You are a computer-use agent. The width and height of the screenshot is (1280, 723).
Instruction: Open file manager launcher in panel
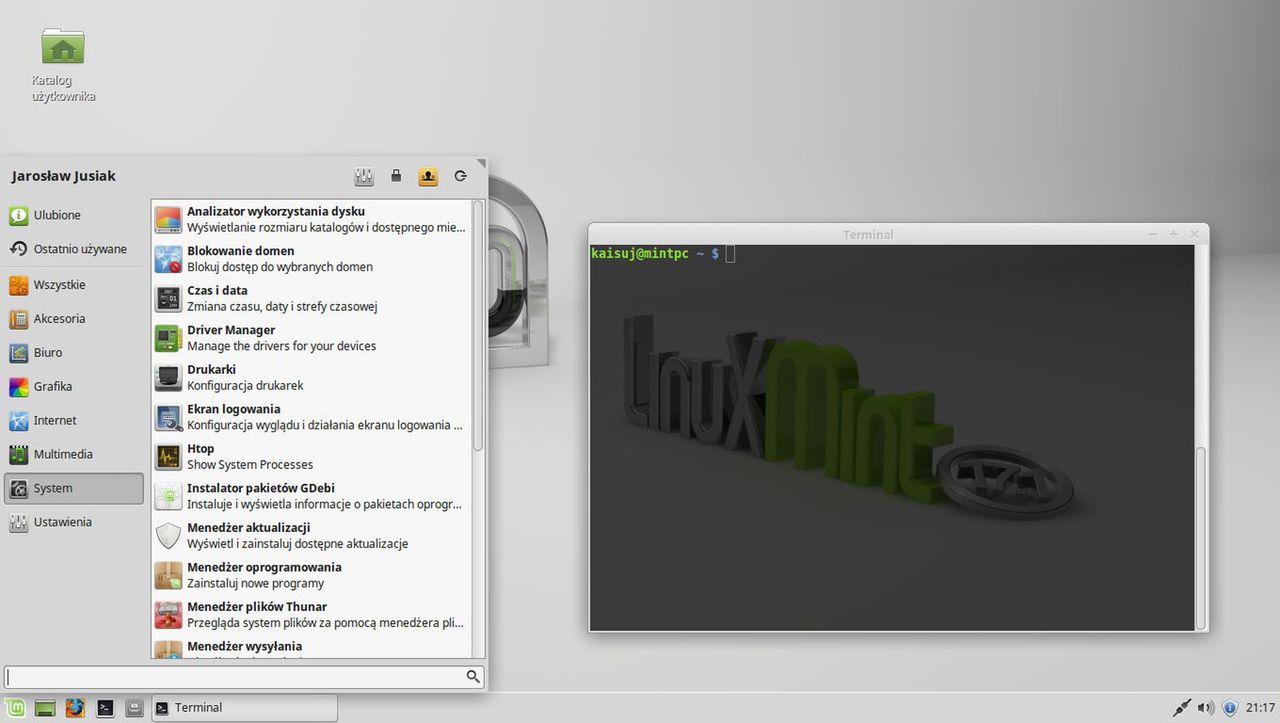(x=135, y=708)
